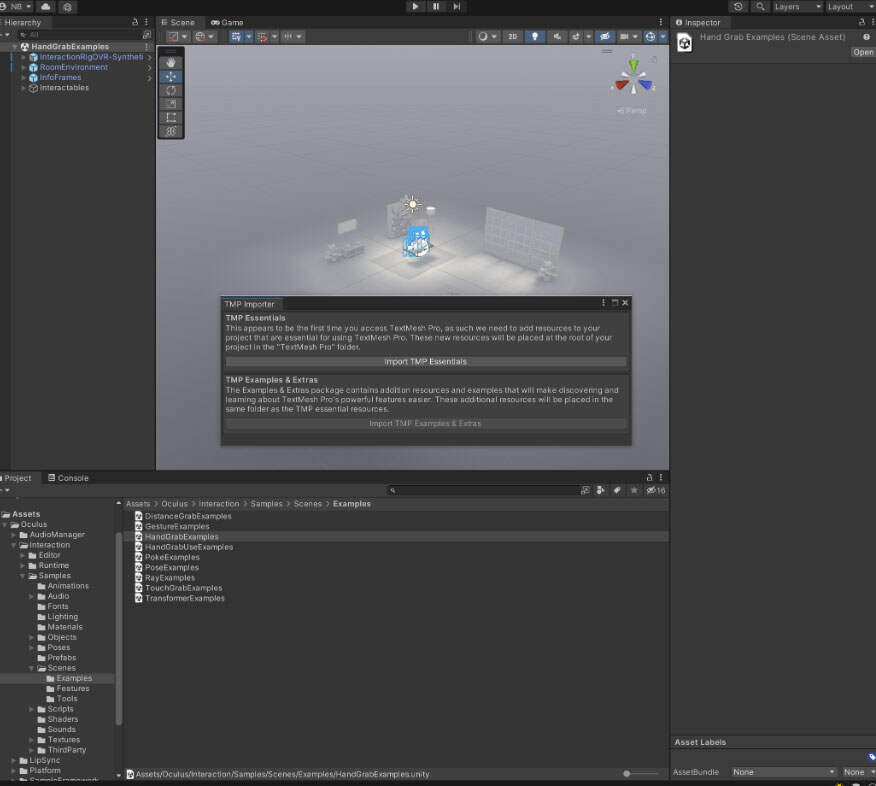Click the Unity Cloud services icon

pos(46,6)
